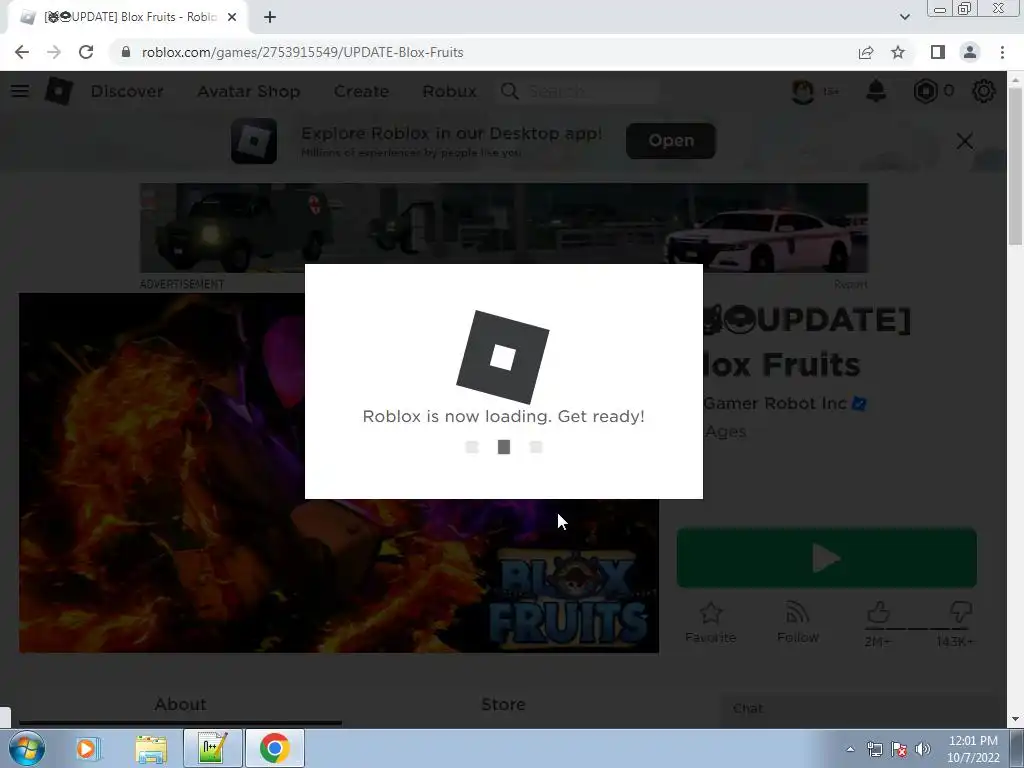This screenshot has height=768, width=1024.
Task: Toggle the browser side panel
Action: [938, 52]
